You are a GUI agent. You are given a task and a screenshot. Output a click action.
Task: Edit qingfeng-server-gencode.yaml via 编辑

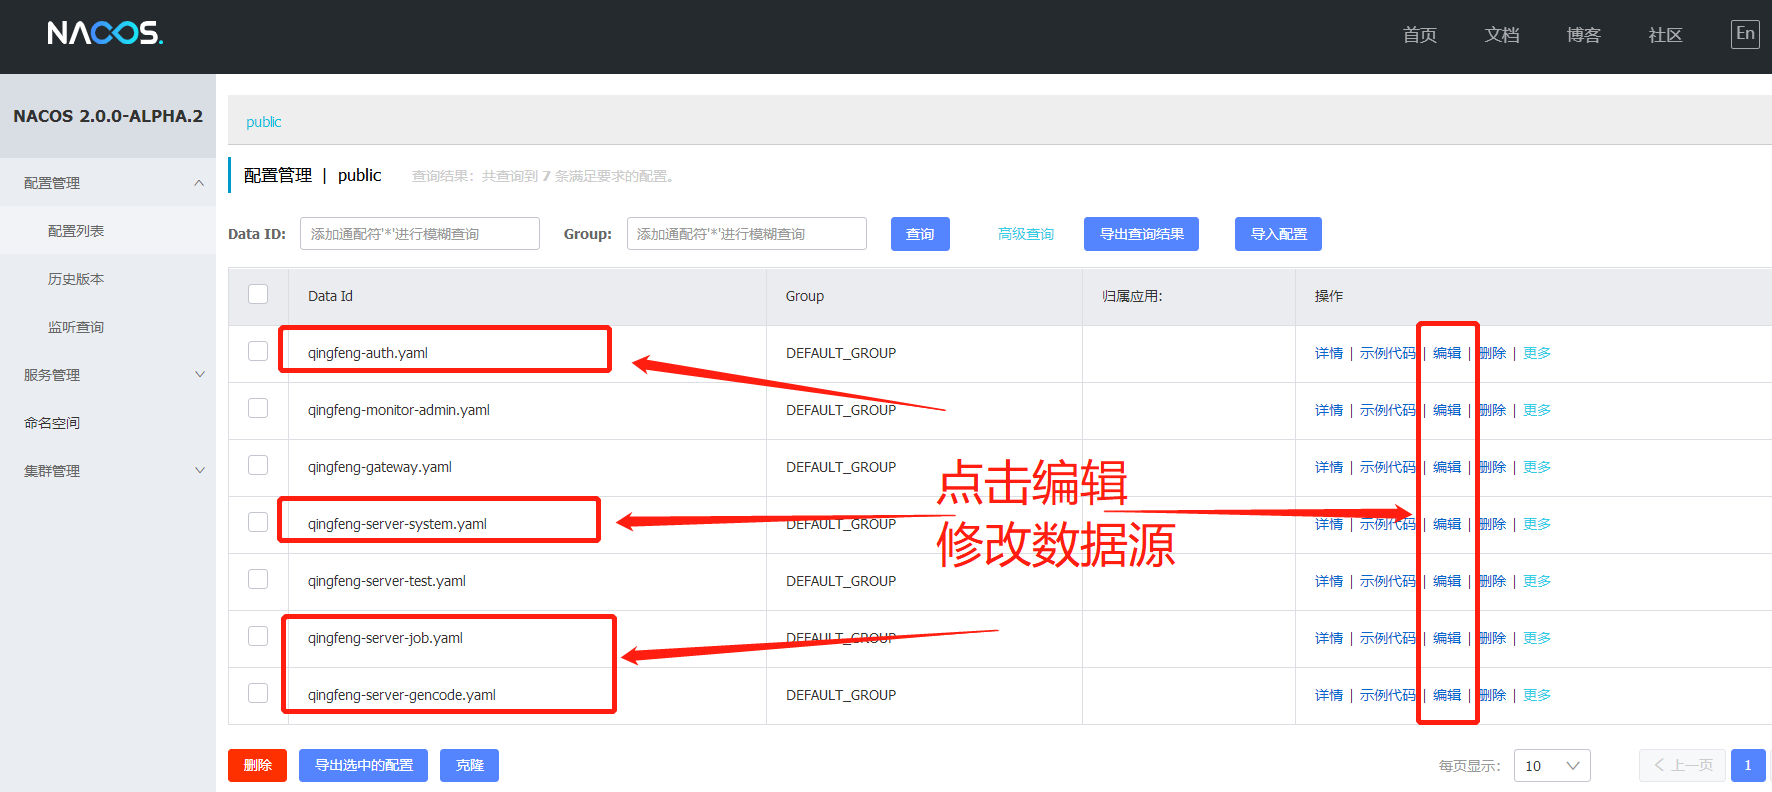click(1447, 695)
